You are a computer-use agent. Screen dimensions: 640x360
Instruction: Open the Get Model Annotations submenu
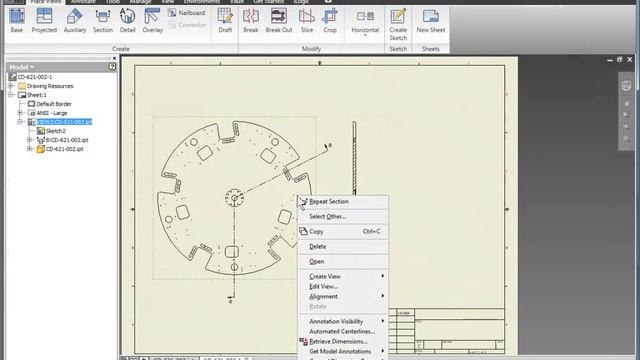click(x=343, y=351)
